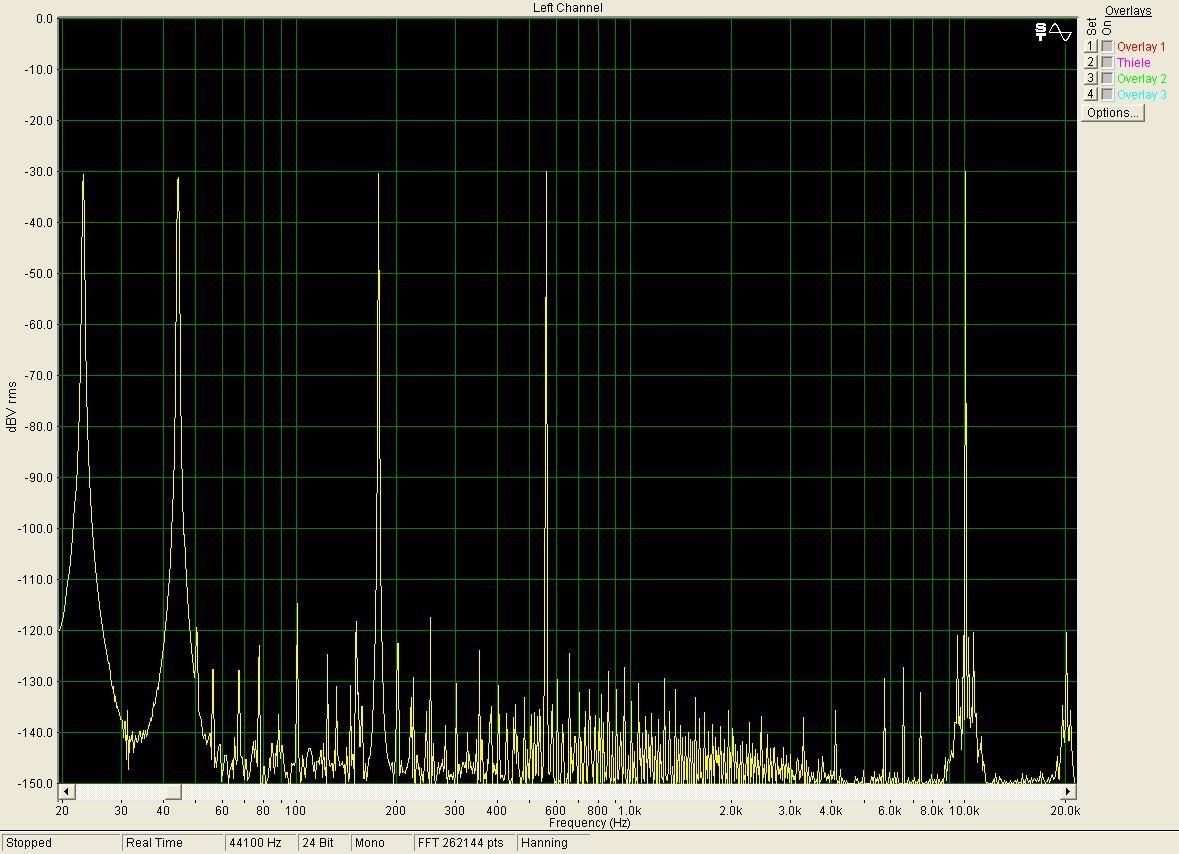This screenshot has width=1179, height=854.
Task: Click the 20.0k frequency axis label
Action: pyautogui.click(x=1065, y=810)
